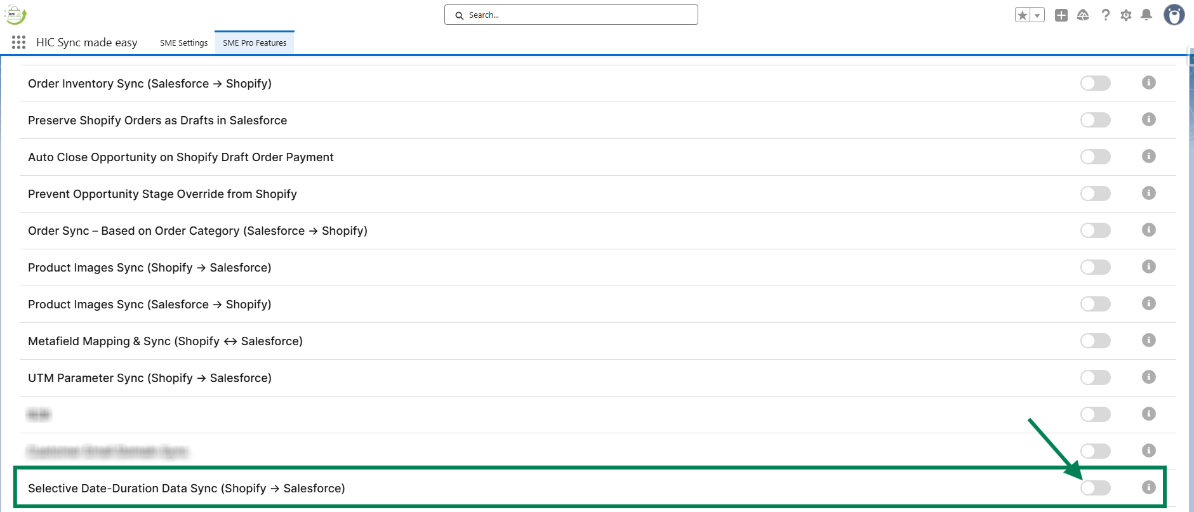Open the setup gear icon
Screen dimensions: 1194x512
1126,15
